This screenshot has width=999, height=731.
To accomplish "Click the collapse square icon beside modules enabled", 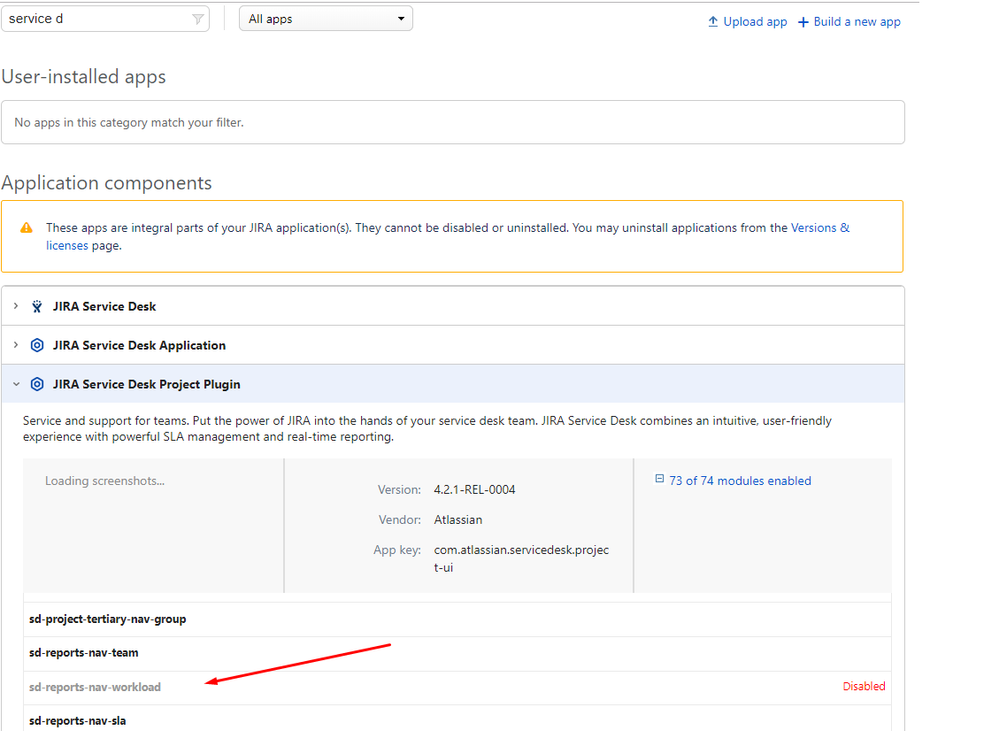I will 659,479.
